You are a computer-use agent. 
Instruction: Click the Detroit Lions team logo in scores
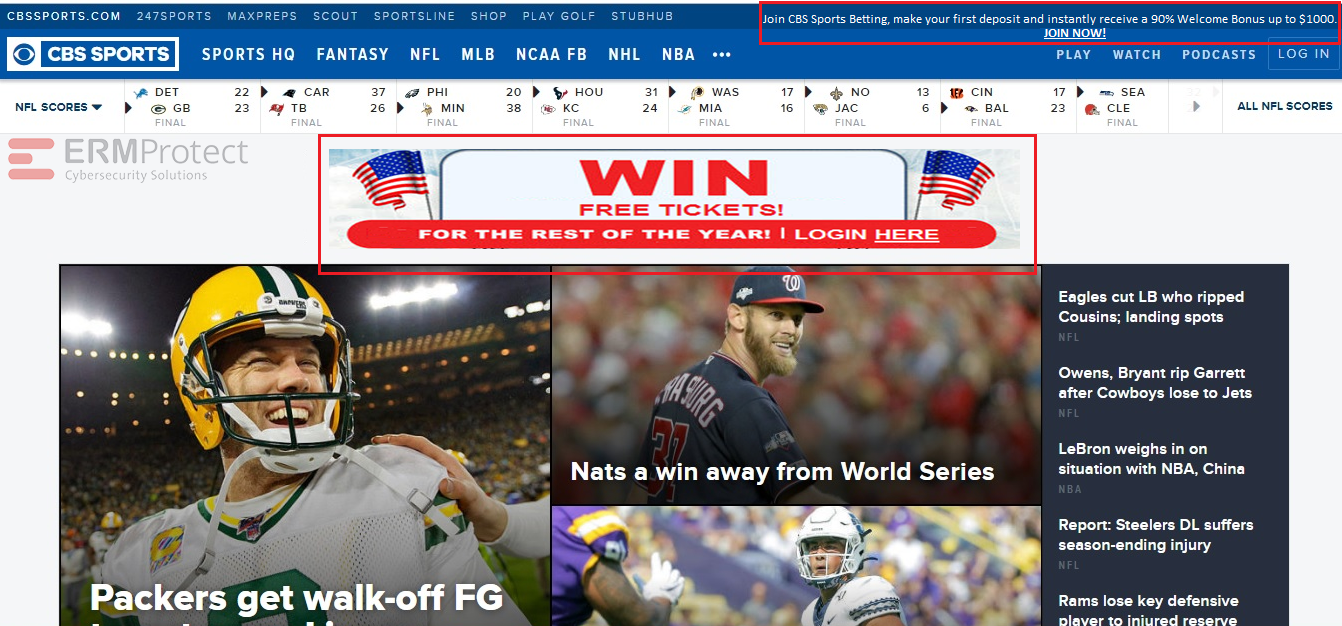(141, 92)
